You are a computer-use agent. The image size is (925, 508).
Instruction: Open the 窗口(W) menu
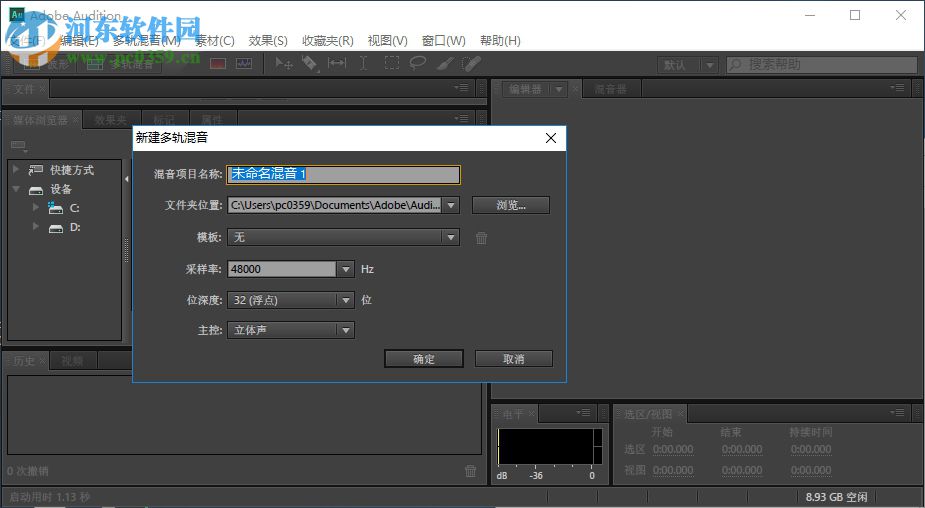point(444,41)
